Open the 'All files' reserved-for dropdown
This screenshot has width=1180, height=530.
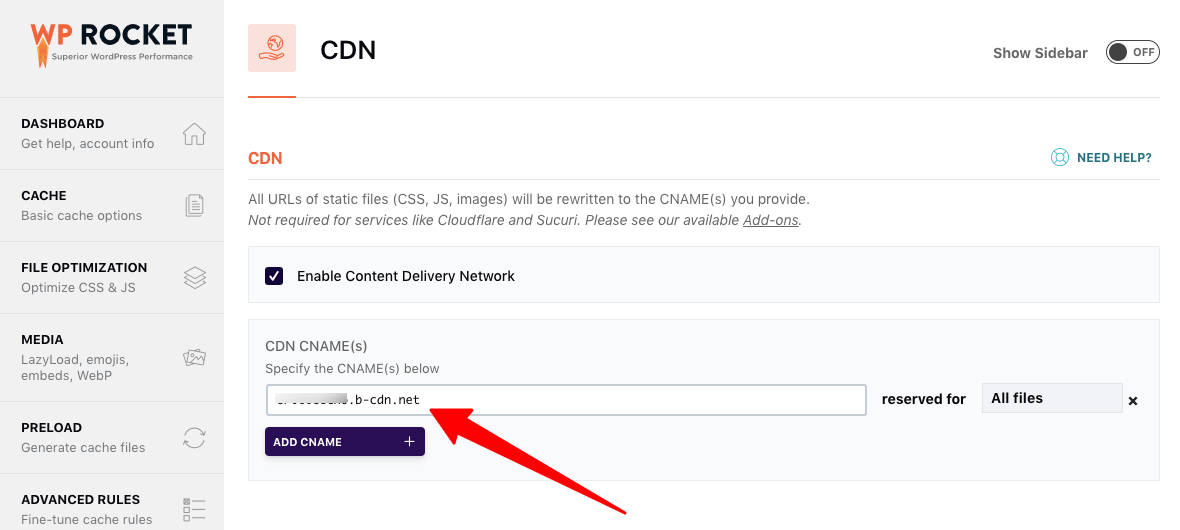(x=1051, y=398)
